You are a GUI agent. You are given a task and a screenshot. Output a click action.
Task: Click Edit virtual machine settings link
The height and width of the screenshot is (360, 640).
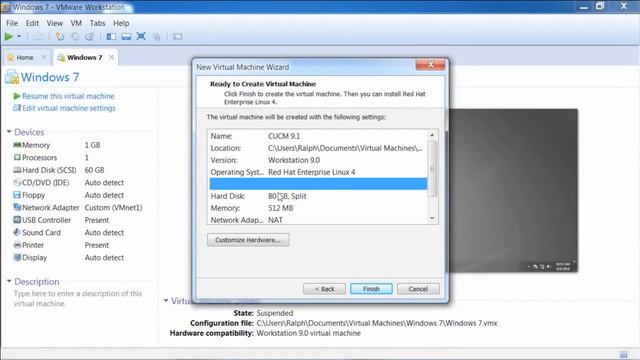coord(69,108)
